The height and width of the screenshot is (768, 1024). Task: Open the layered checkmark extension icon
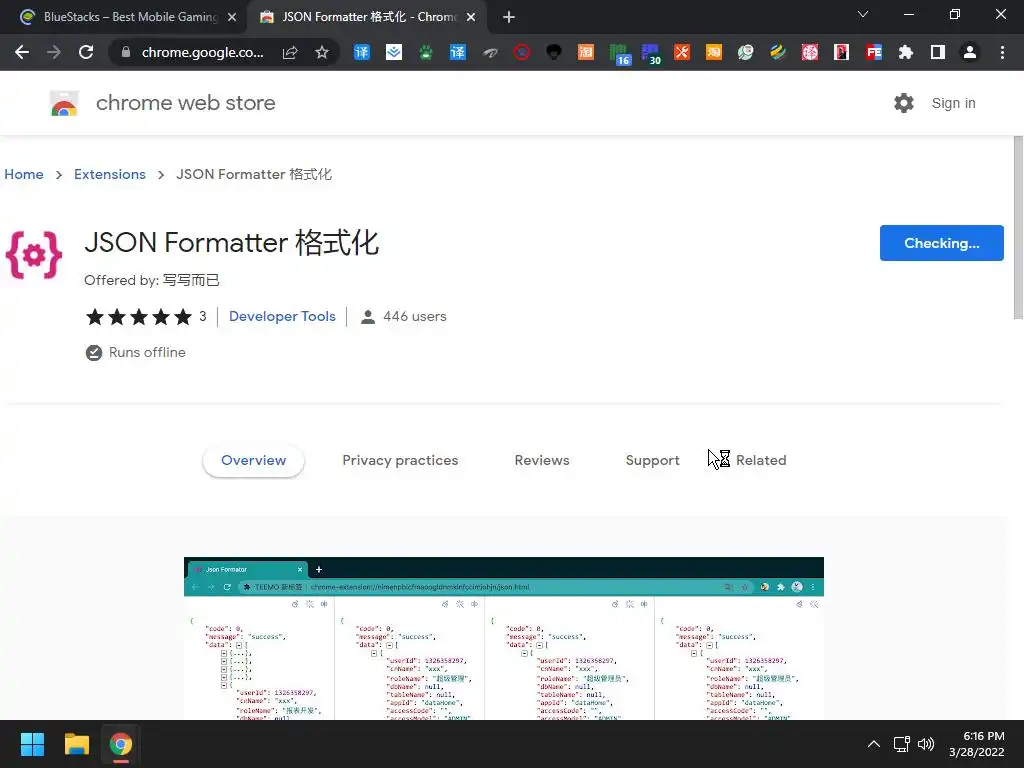pyautogui.click(x=394, y=52)
